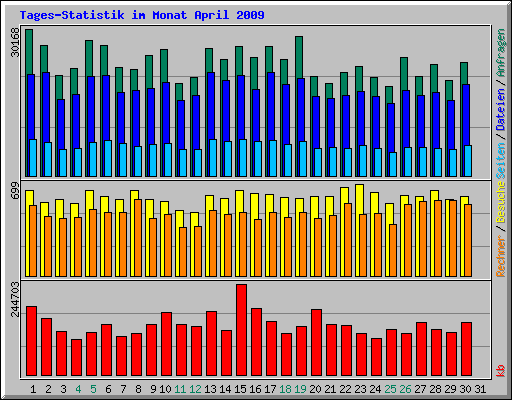Select green weekend day label 12
512x400 pixels.
[195, 389]
